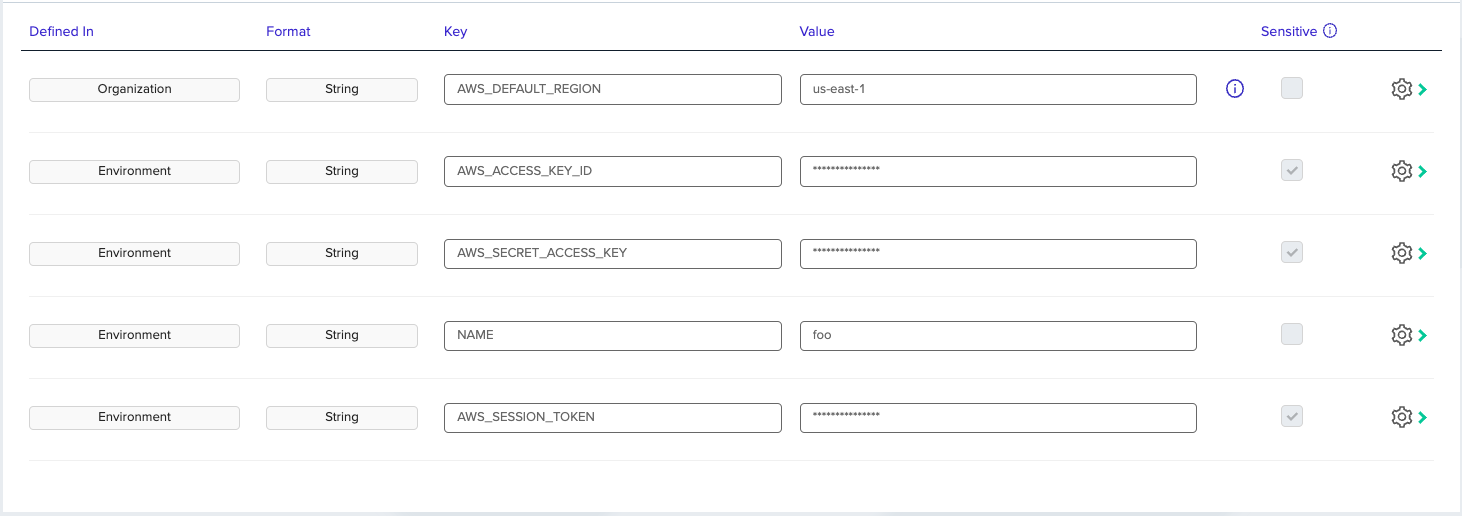This screenshot has height=516, width=1462.
Task: Click the AWS_SECRET_ACCESS_KEY masked value field
Action: click(997, 253)
